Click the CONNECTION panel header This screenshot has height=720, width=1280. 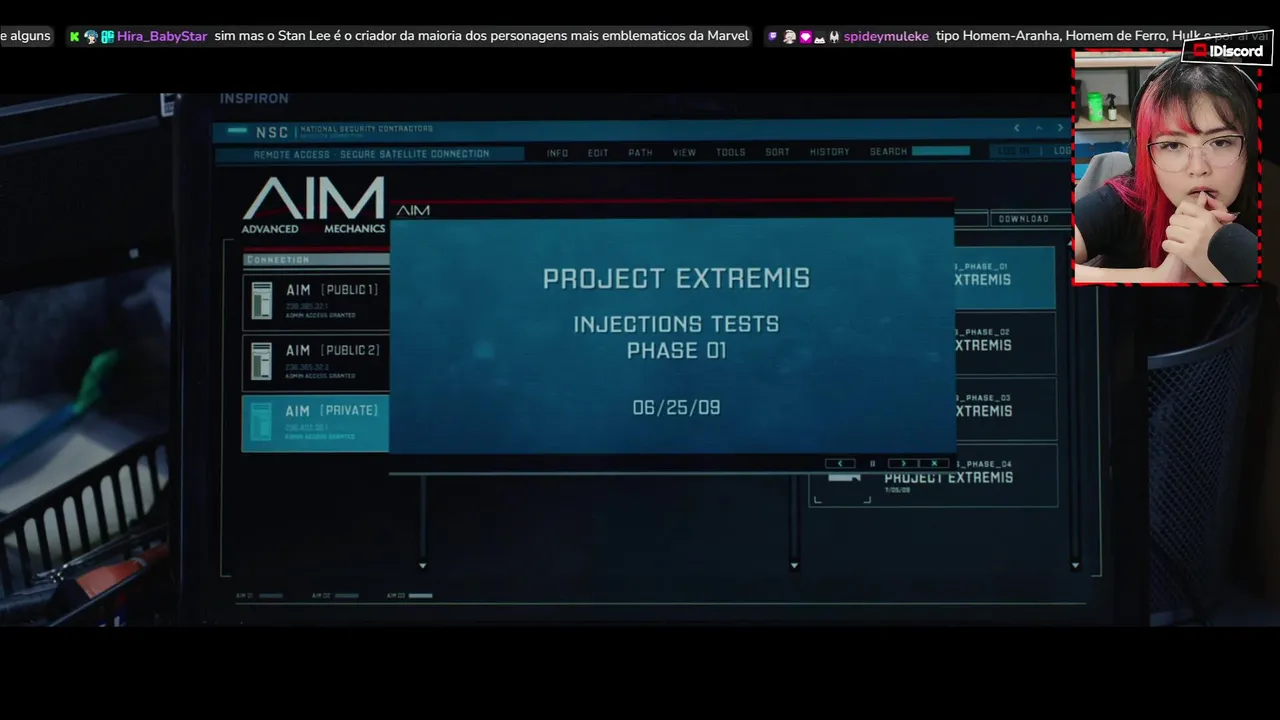(316, 260)
